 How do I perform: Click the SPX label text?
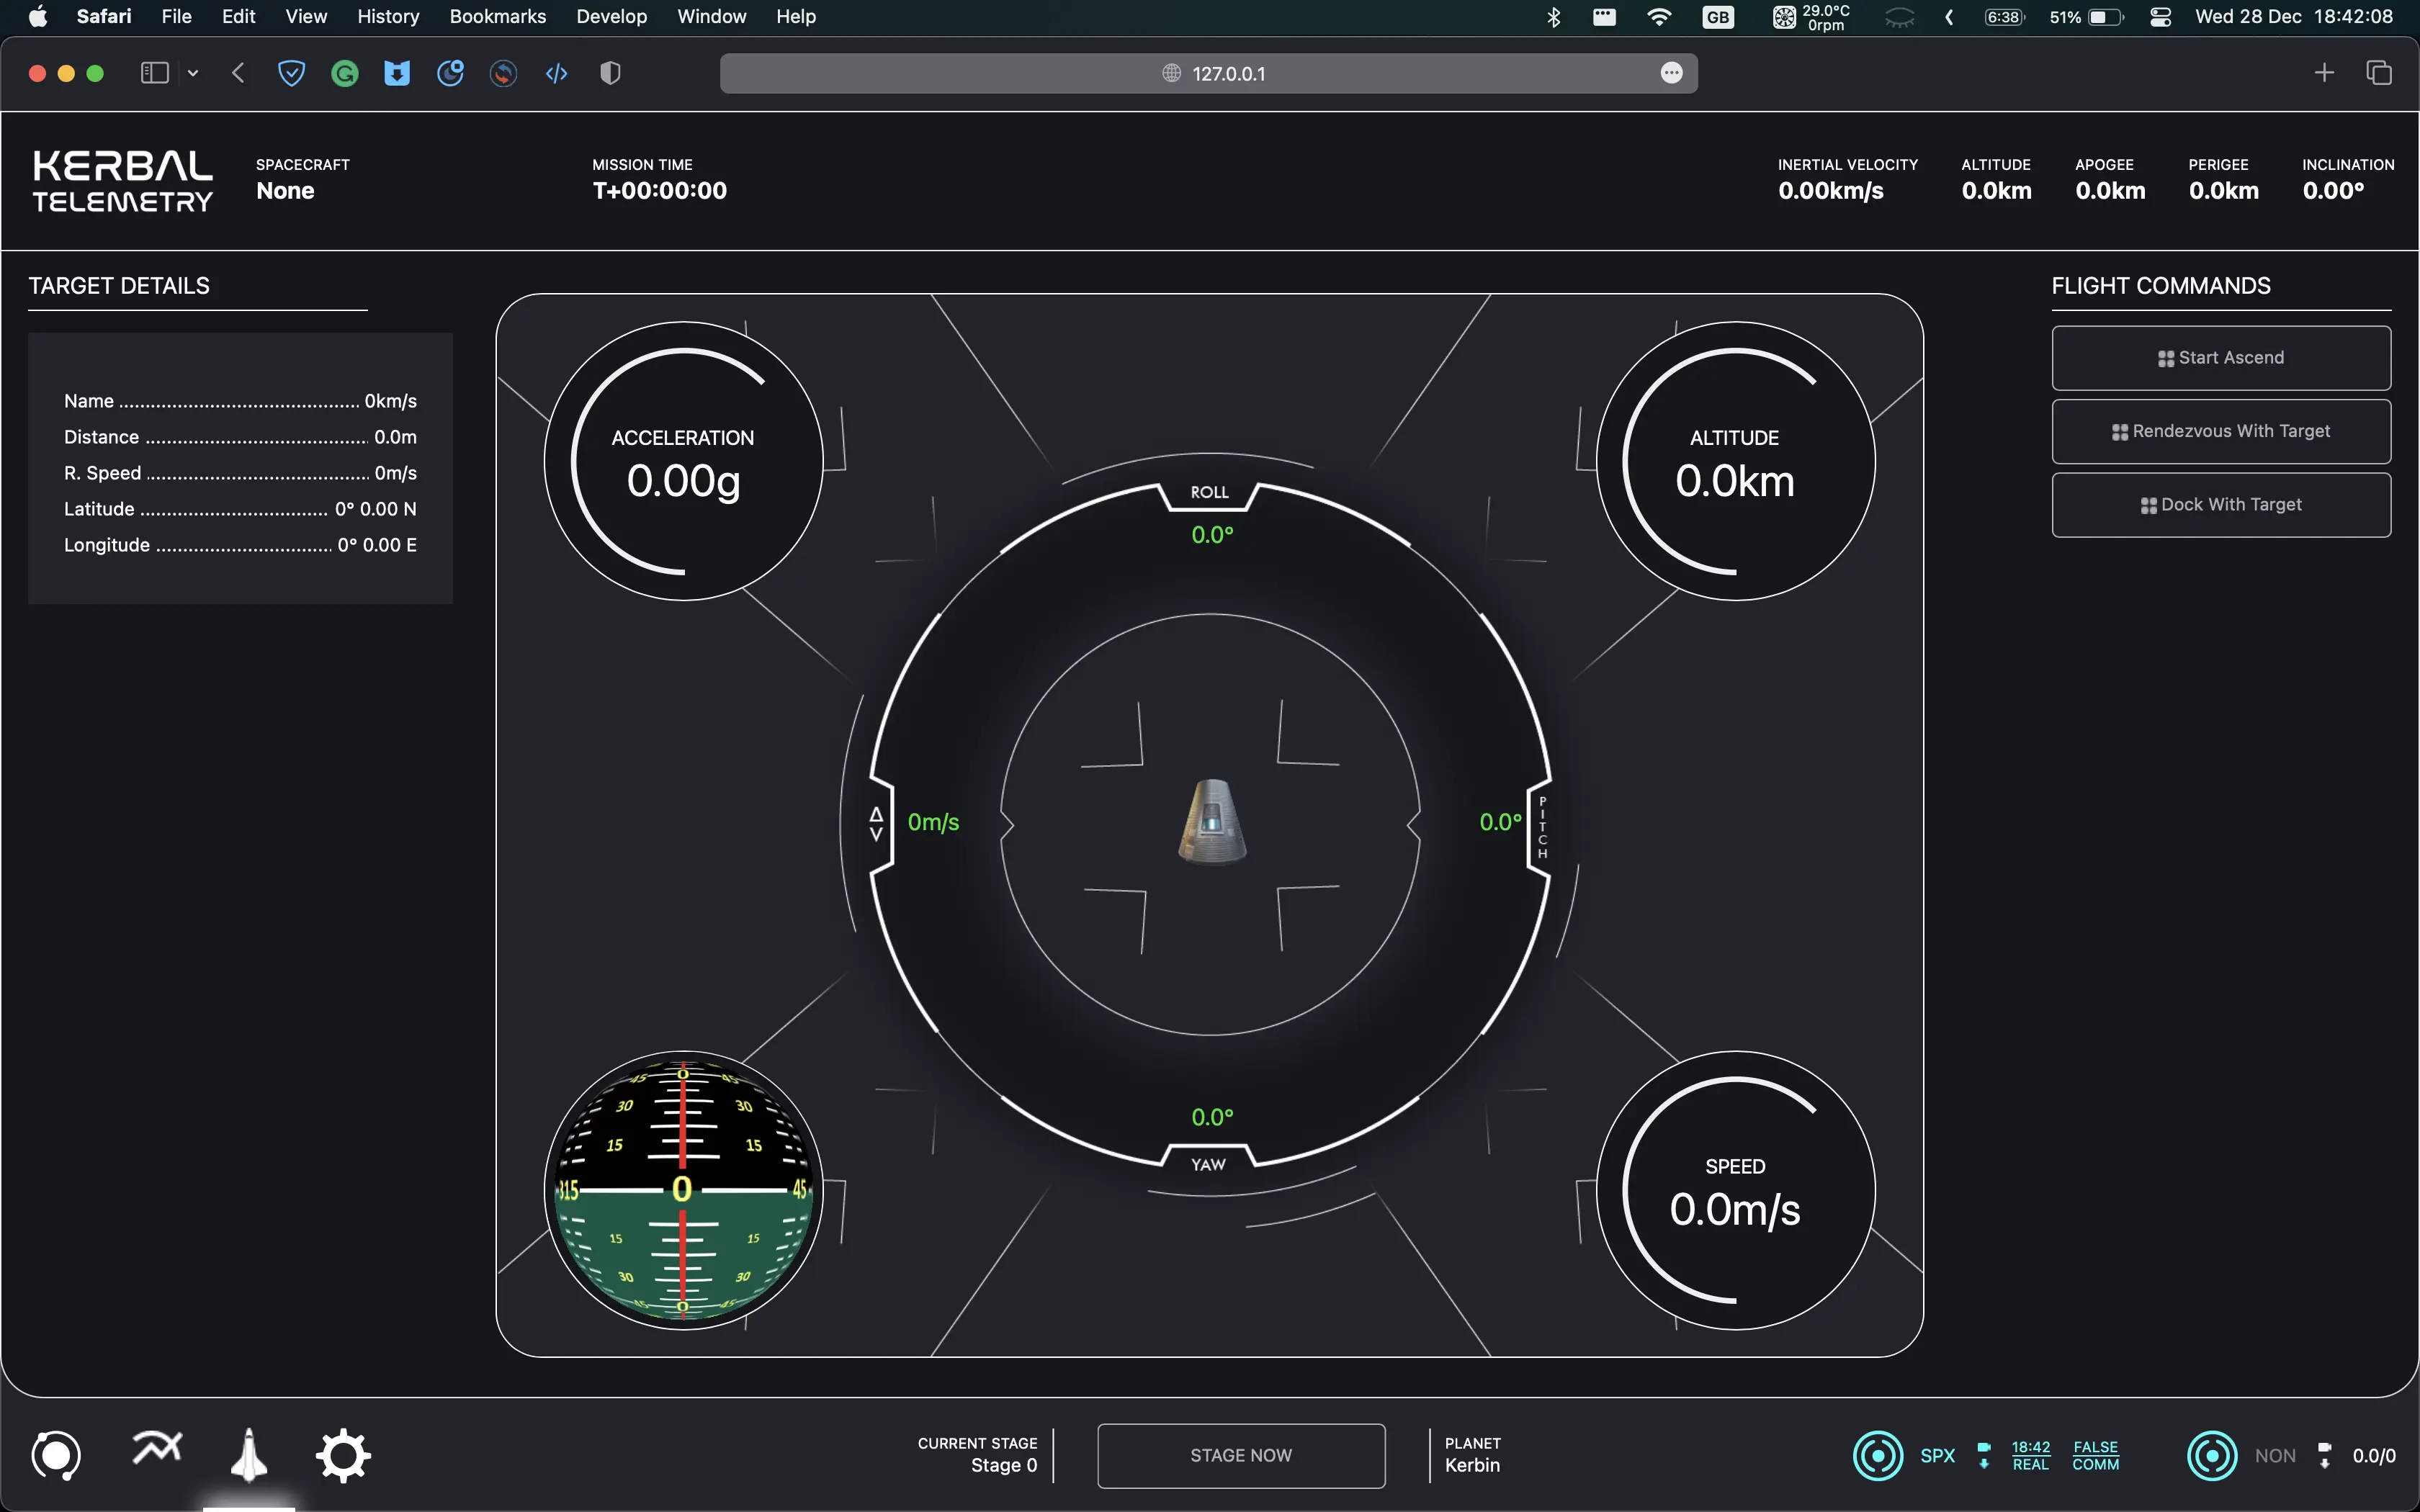[x=1937, y=1455]
